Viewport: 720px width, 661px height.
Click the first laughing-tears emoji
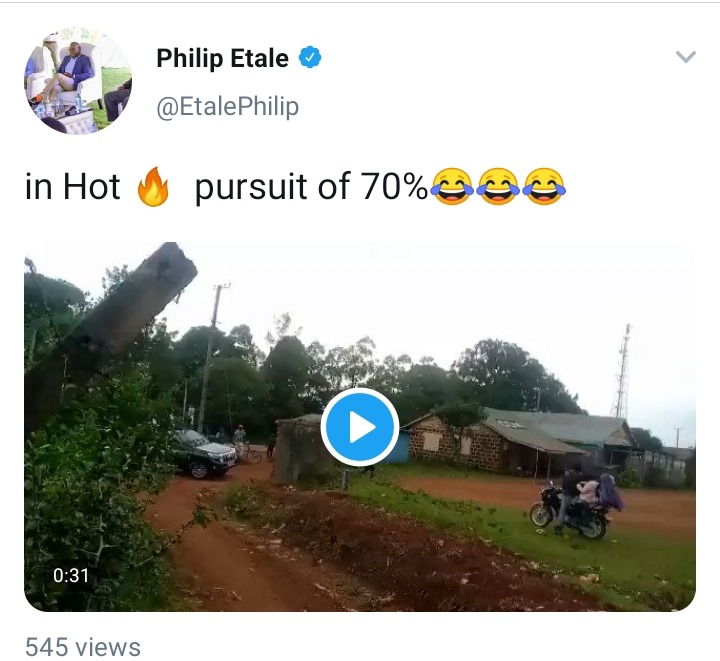pos(452,186)
